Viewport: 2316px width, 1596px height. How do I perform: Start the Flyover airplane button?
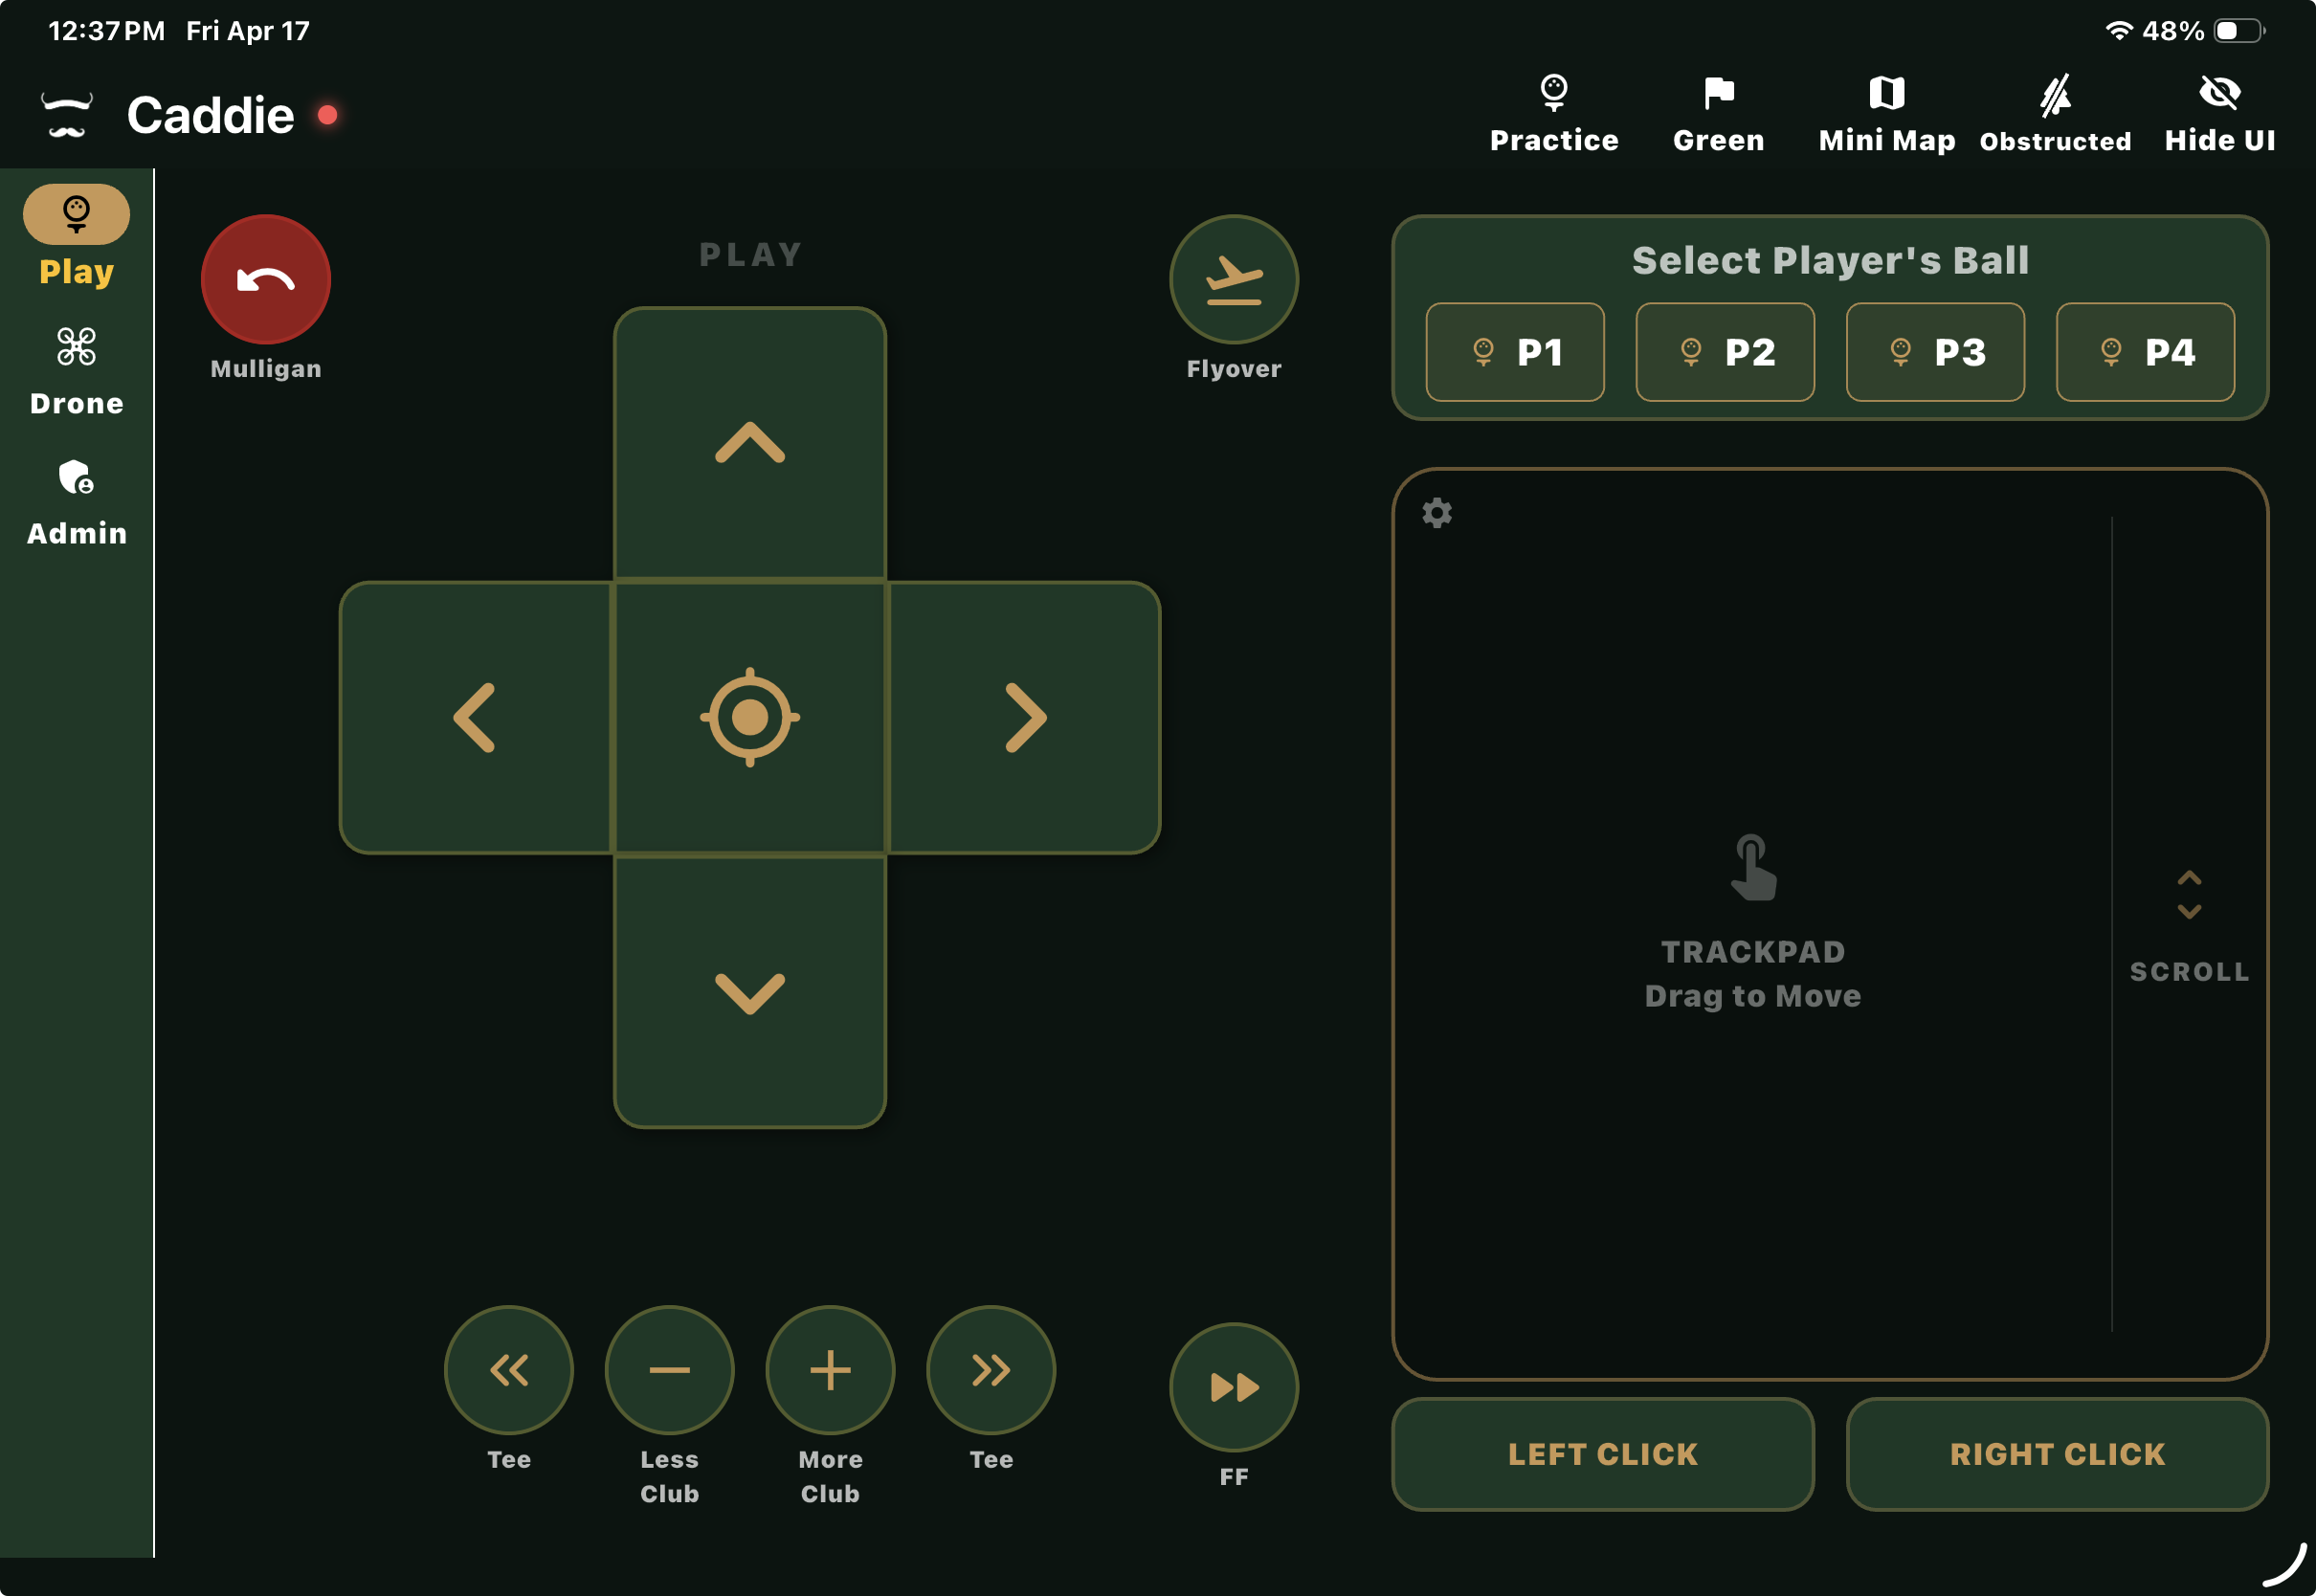1233,279
